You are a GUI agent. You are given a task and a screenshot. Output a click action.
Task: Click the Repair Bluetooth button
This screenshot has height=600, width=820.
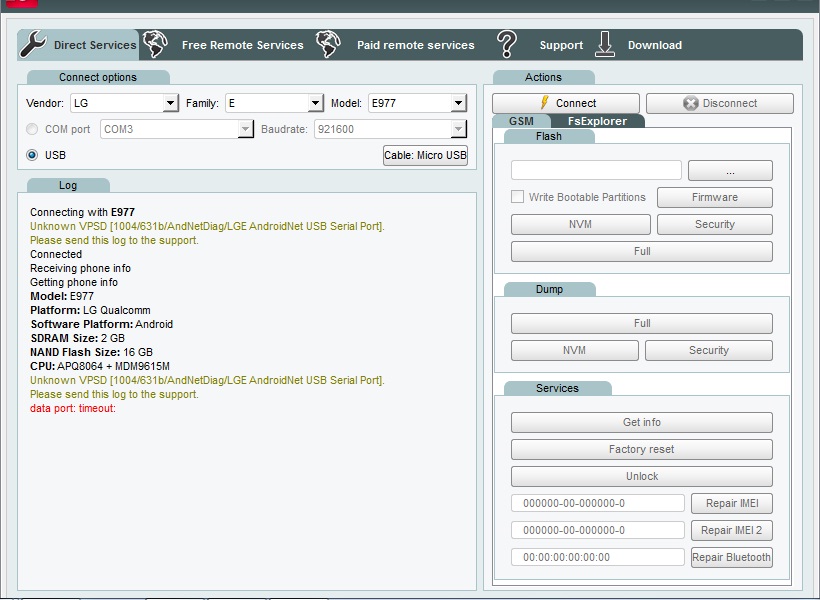(x=732, y=557)
